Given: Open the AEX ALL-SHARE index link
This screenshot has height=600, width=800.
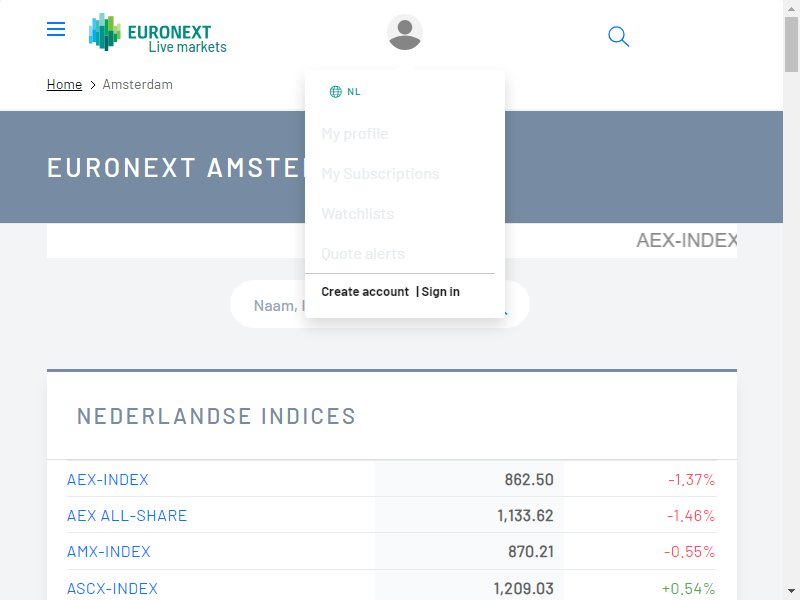Looking at the screenshot, I should tap(127, 516).
